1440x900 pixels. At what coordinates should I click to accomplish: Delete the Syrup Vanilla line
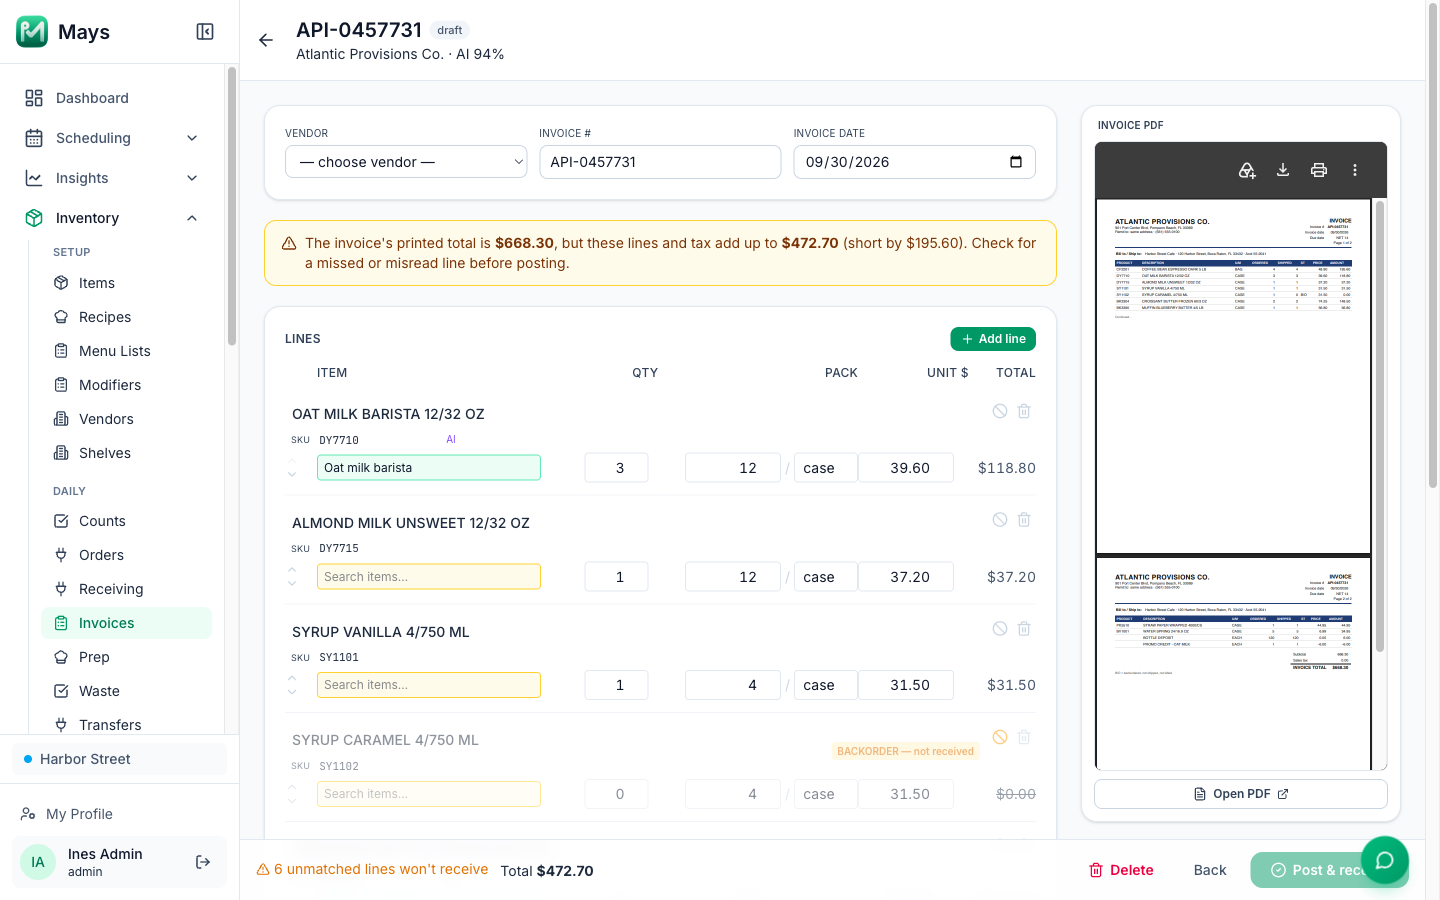(1024, 629)
